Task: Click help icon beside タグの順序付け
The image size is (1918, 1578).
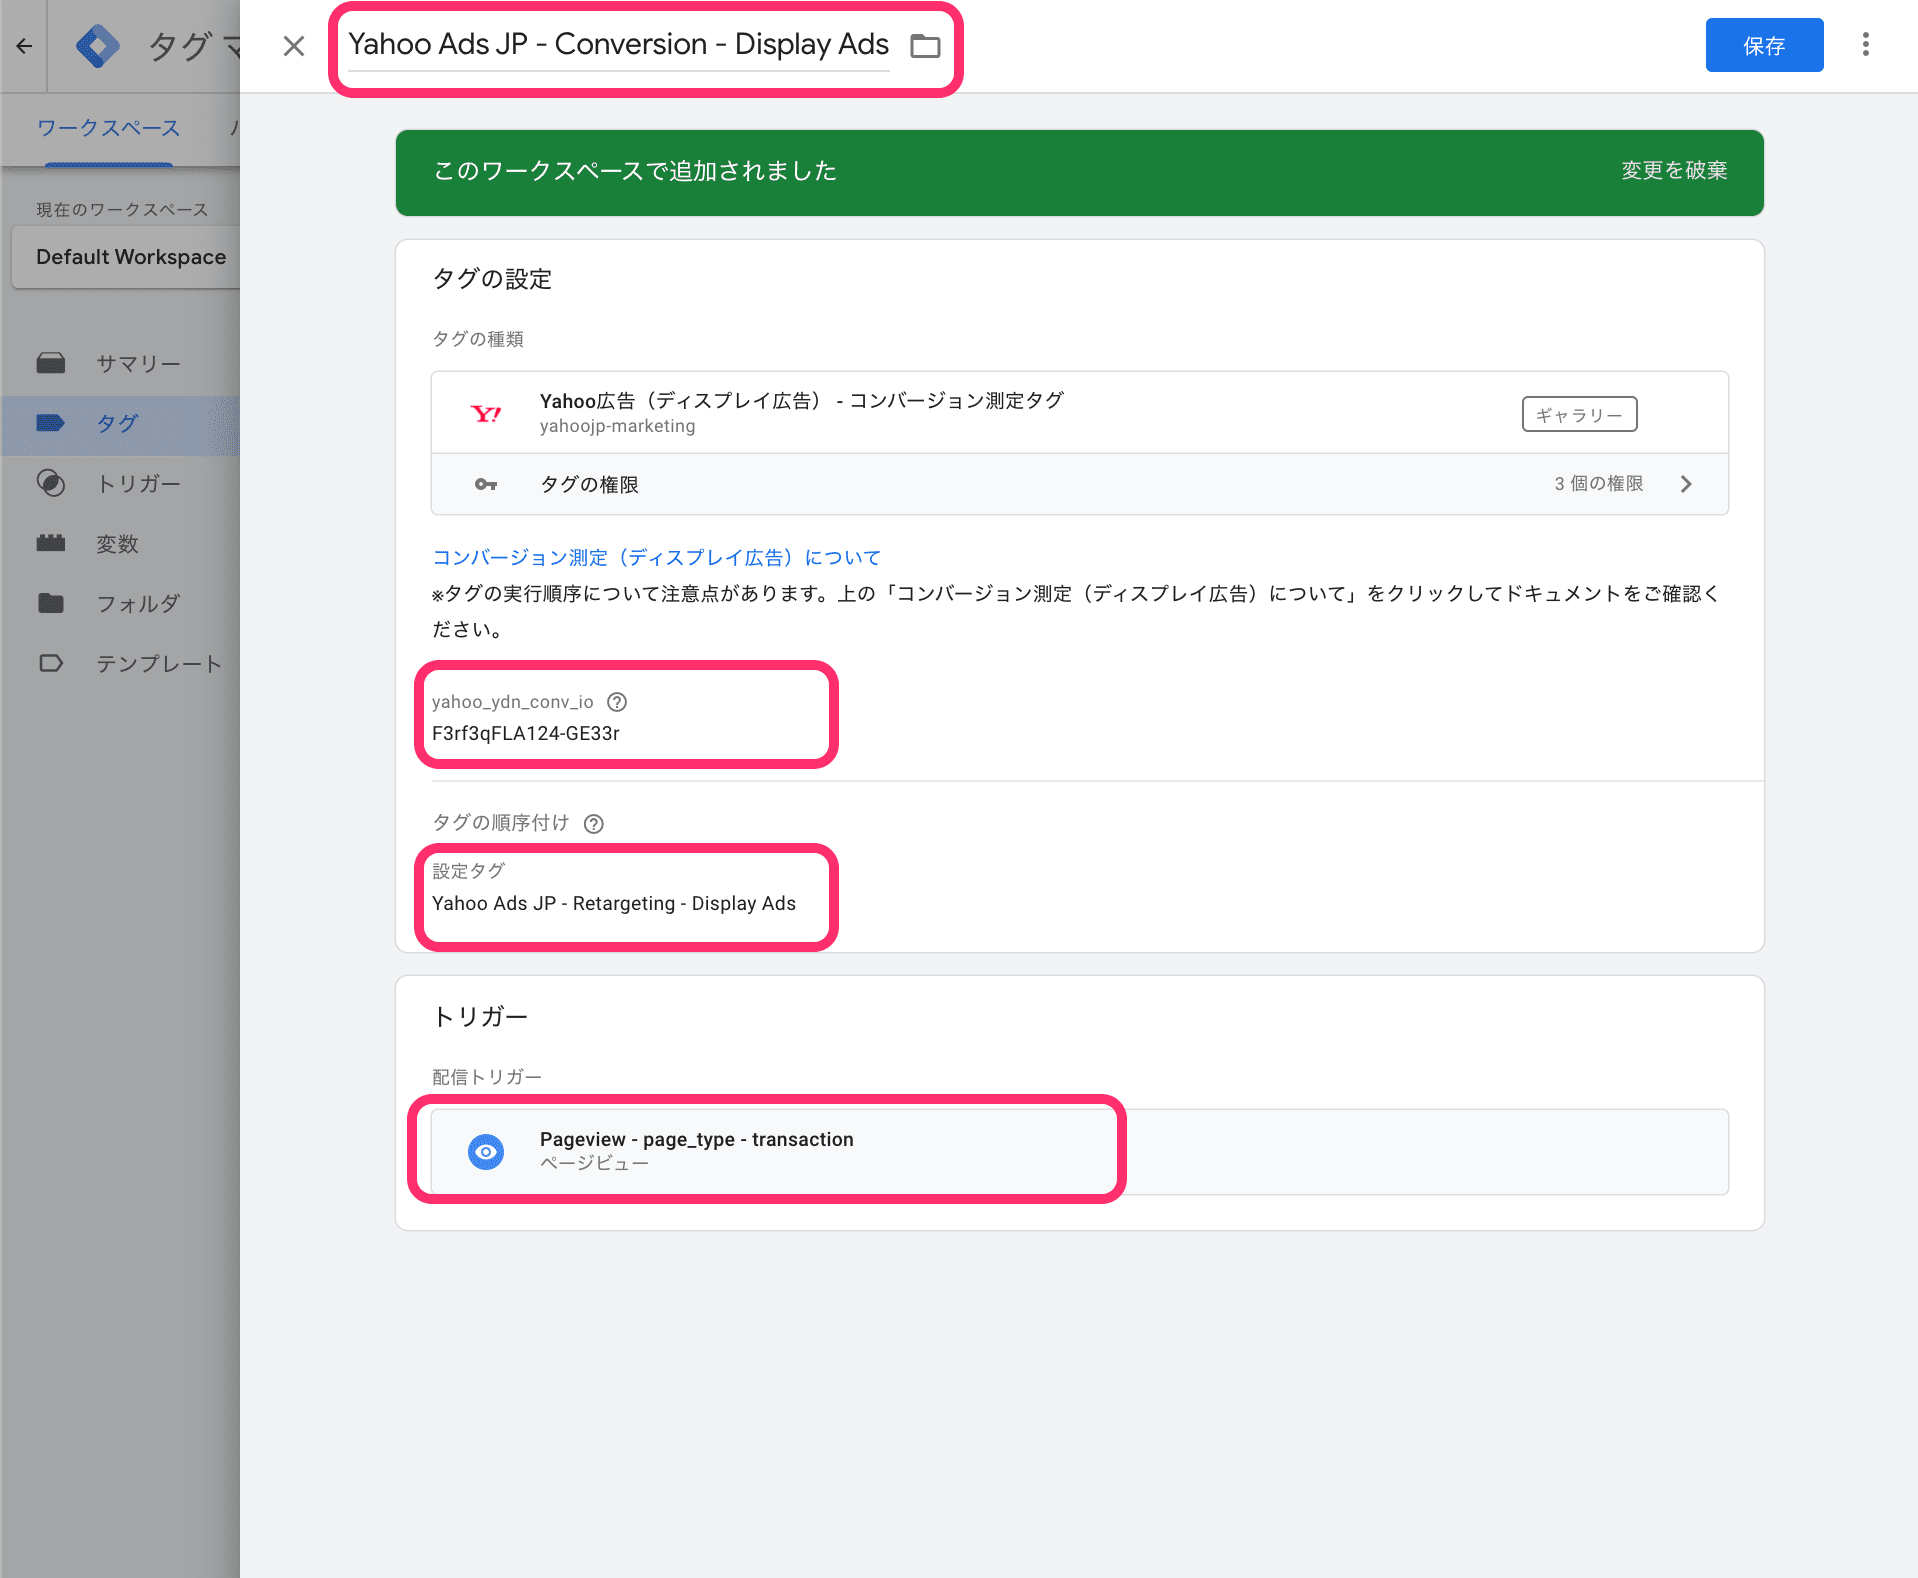Action: coord(593,823)
